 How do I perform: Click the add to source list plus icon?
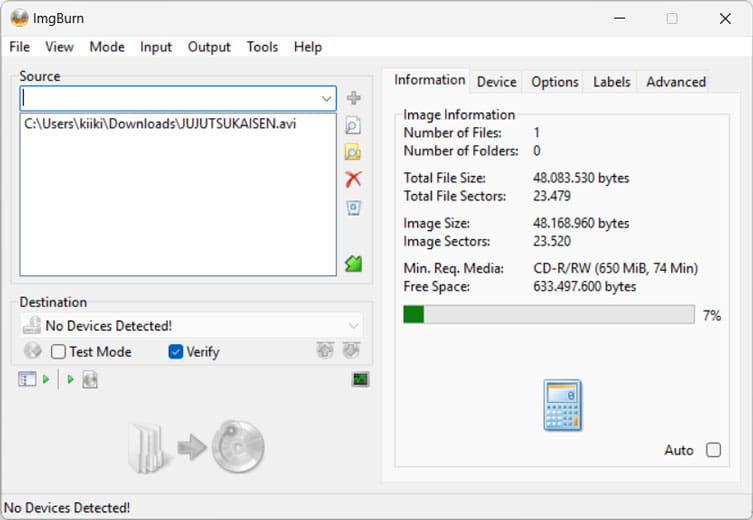pos(353,98)
